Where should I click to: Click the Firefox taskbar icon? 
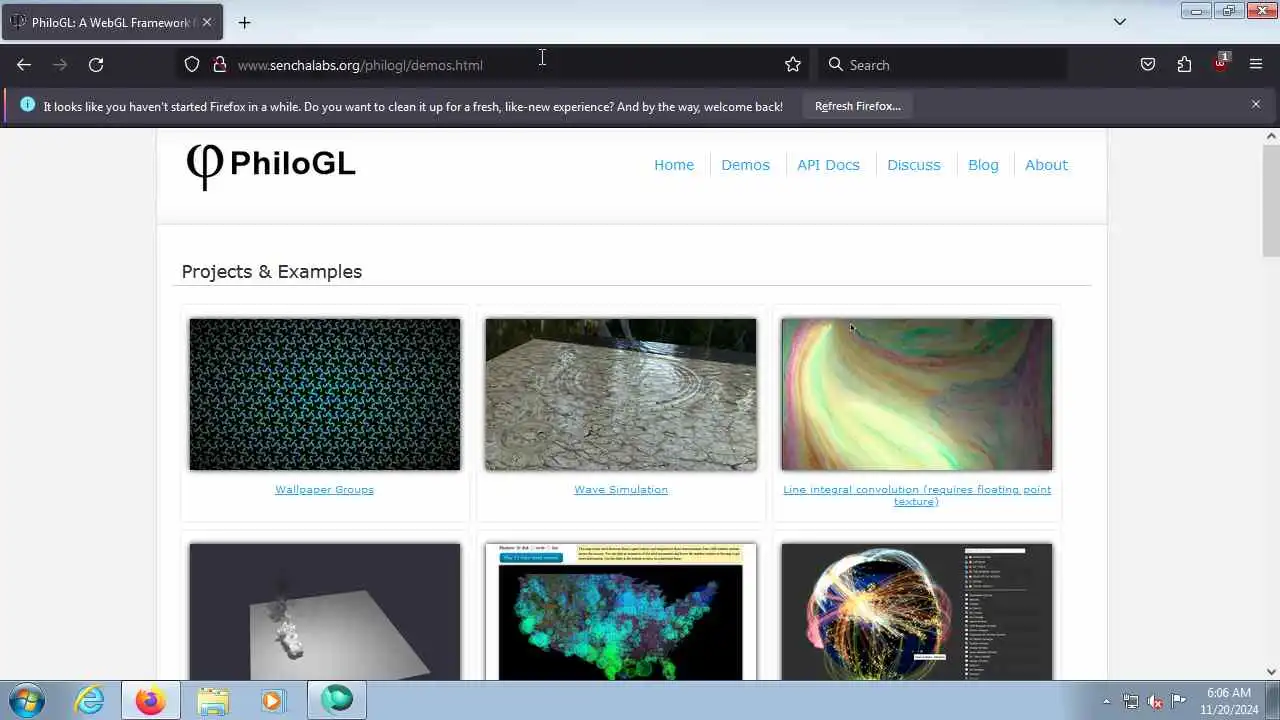(x=151, y=700)
